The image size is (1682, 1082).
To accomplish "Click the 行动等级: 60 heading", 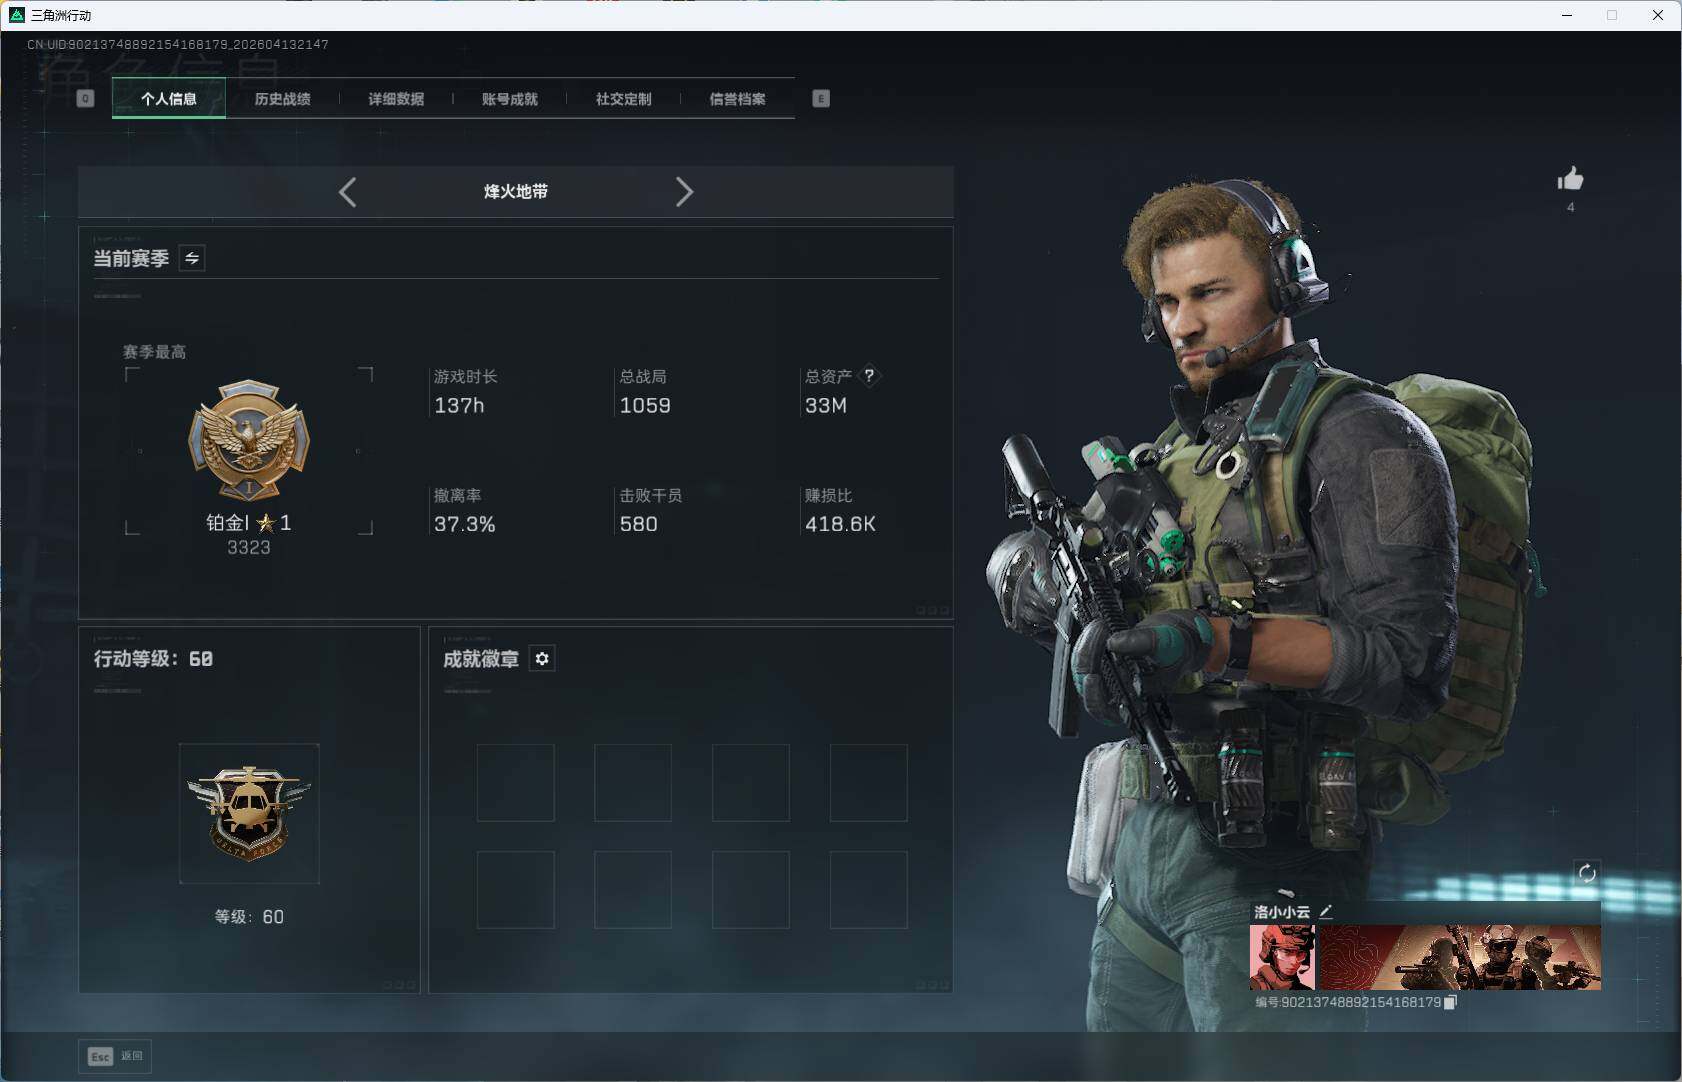I will [153, 658].
